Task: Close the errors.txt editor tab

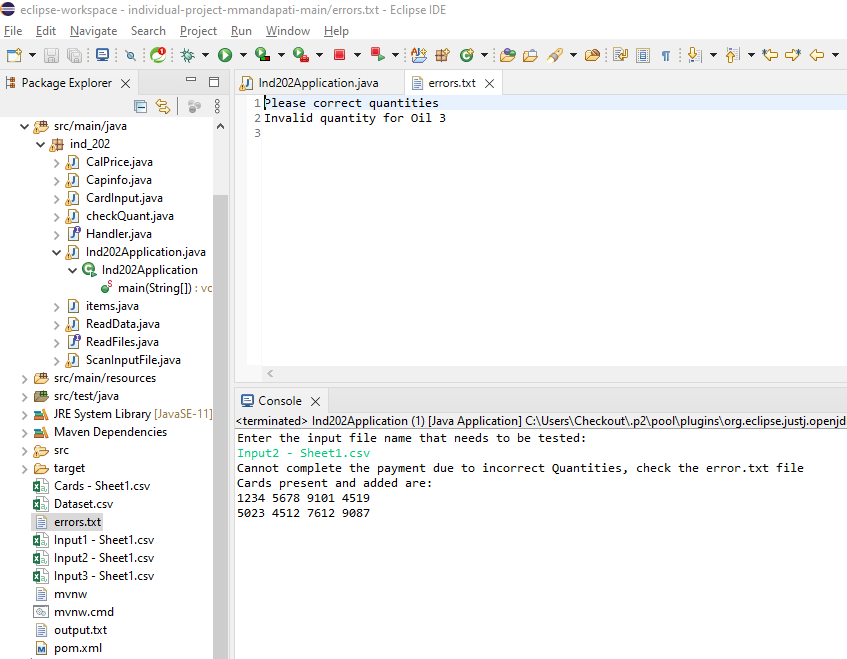Action: pyautogui.click(x=489, y=83)
